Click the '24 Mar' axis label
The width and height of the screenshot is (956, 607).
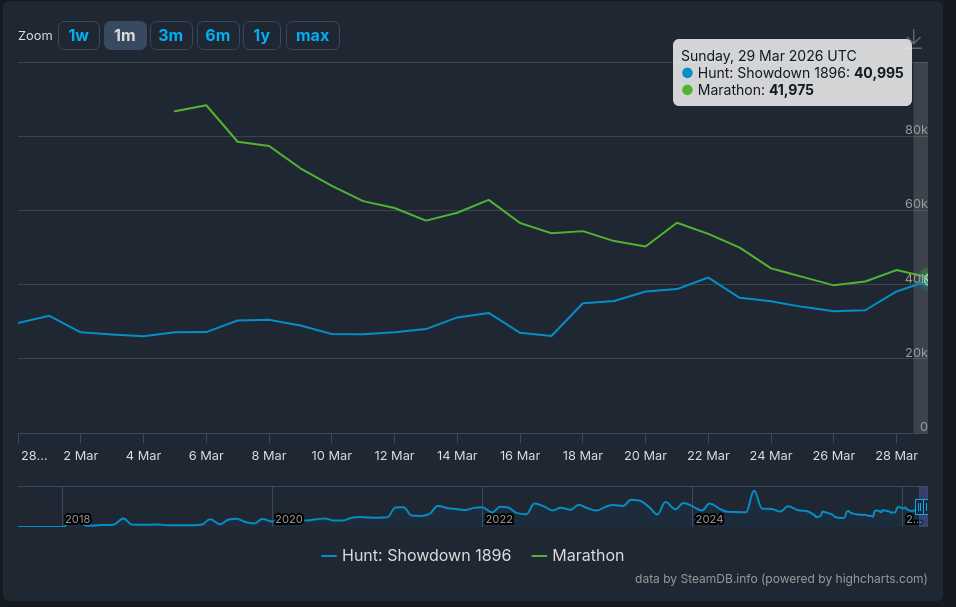771,456
